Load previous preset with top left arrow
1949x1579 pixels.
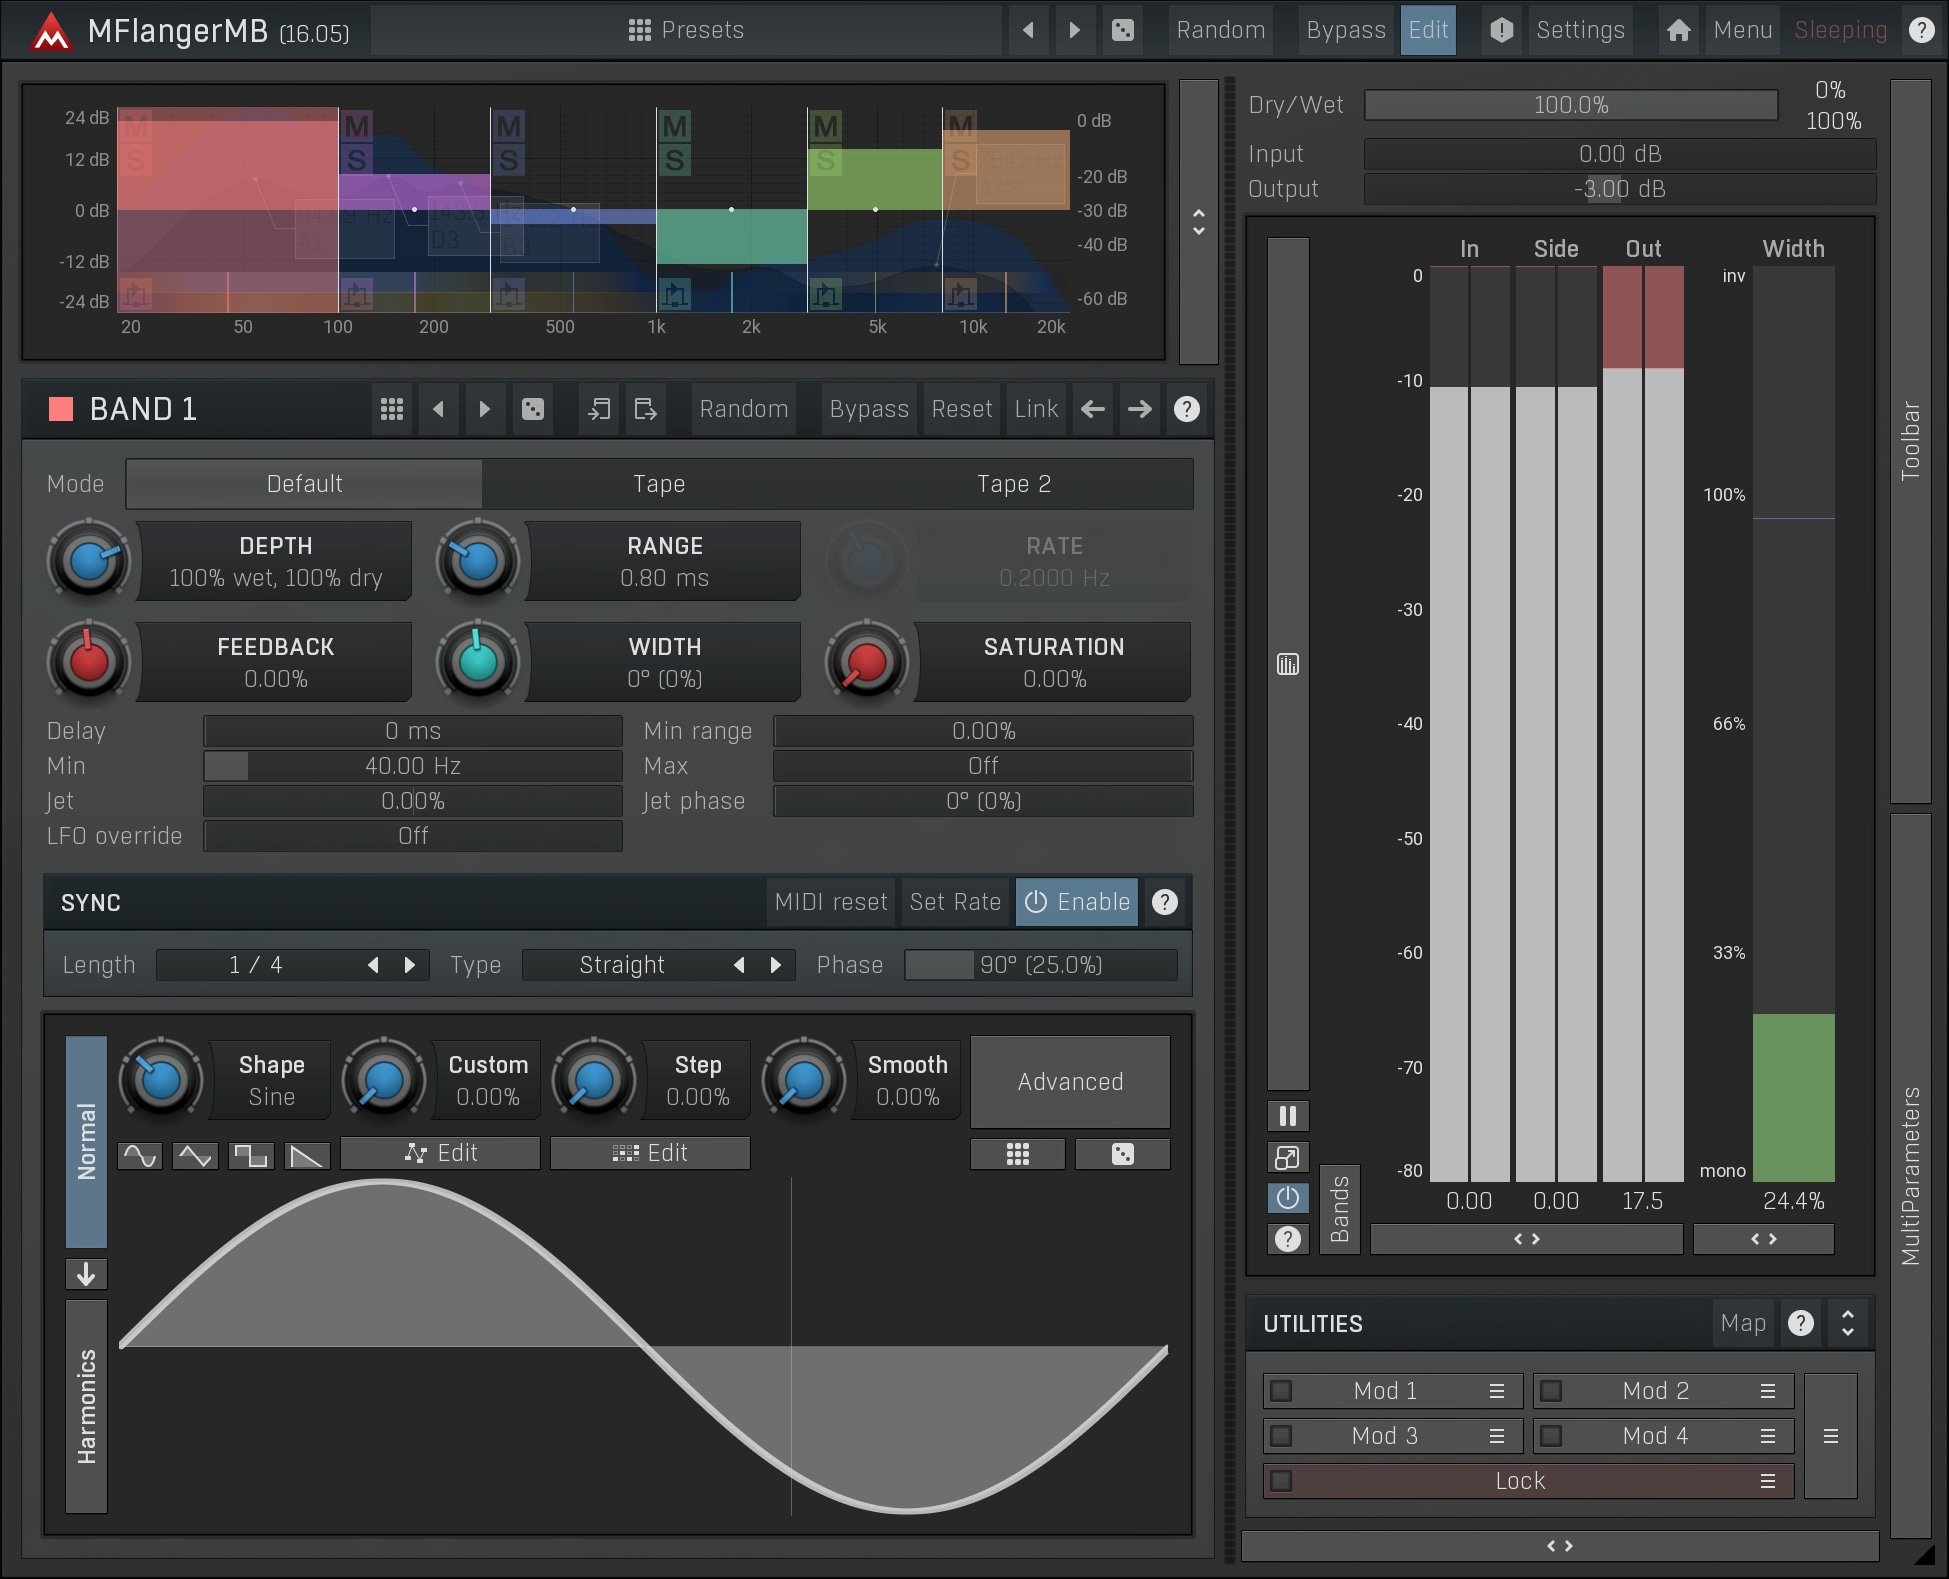click(1028, 30)
